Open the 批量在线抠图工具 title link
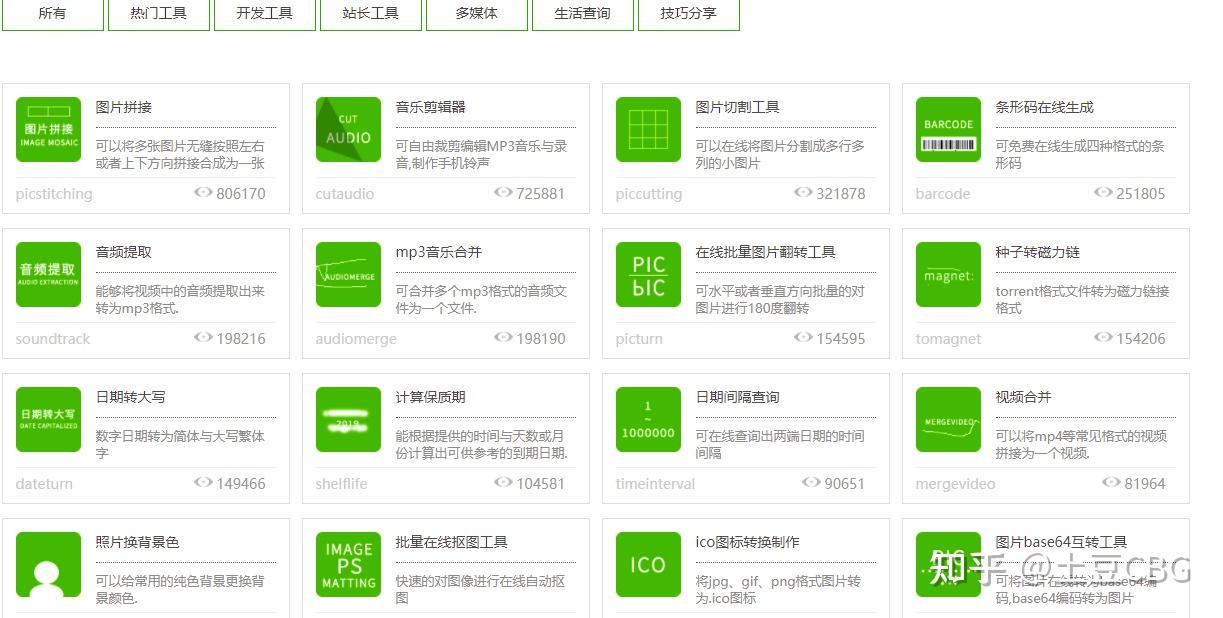Image resolution: width=1223 pixels, height=618 pixels. pyautogui.click(x=452, y=542)
